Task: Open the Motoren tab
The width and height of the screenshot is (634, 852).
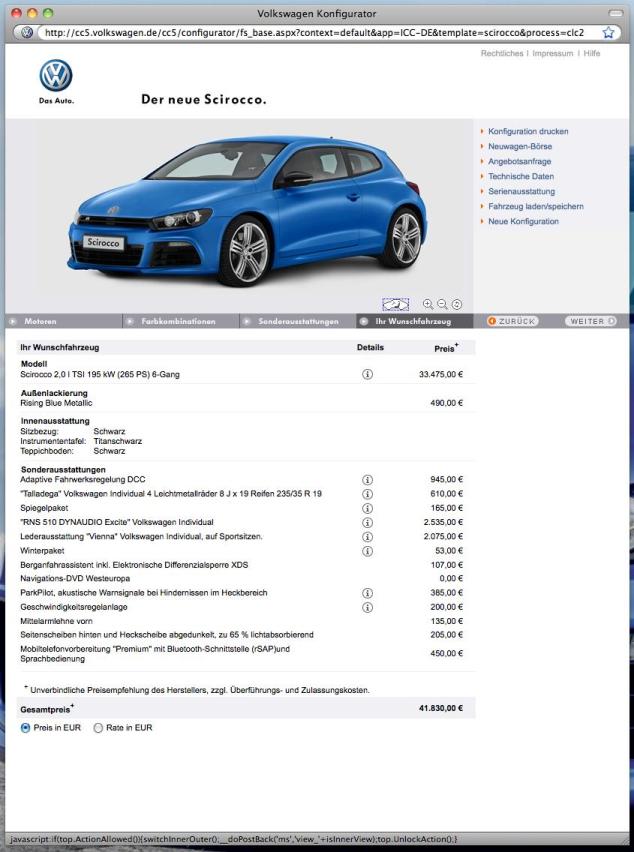Action: (64, 321)
